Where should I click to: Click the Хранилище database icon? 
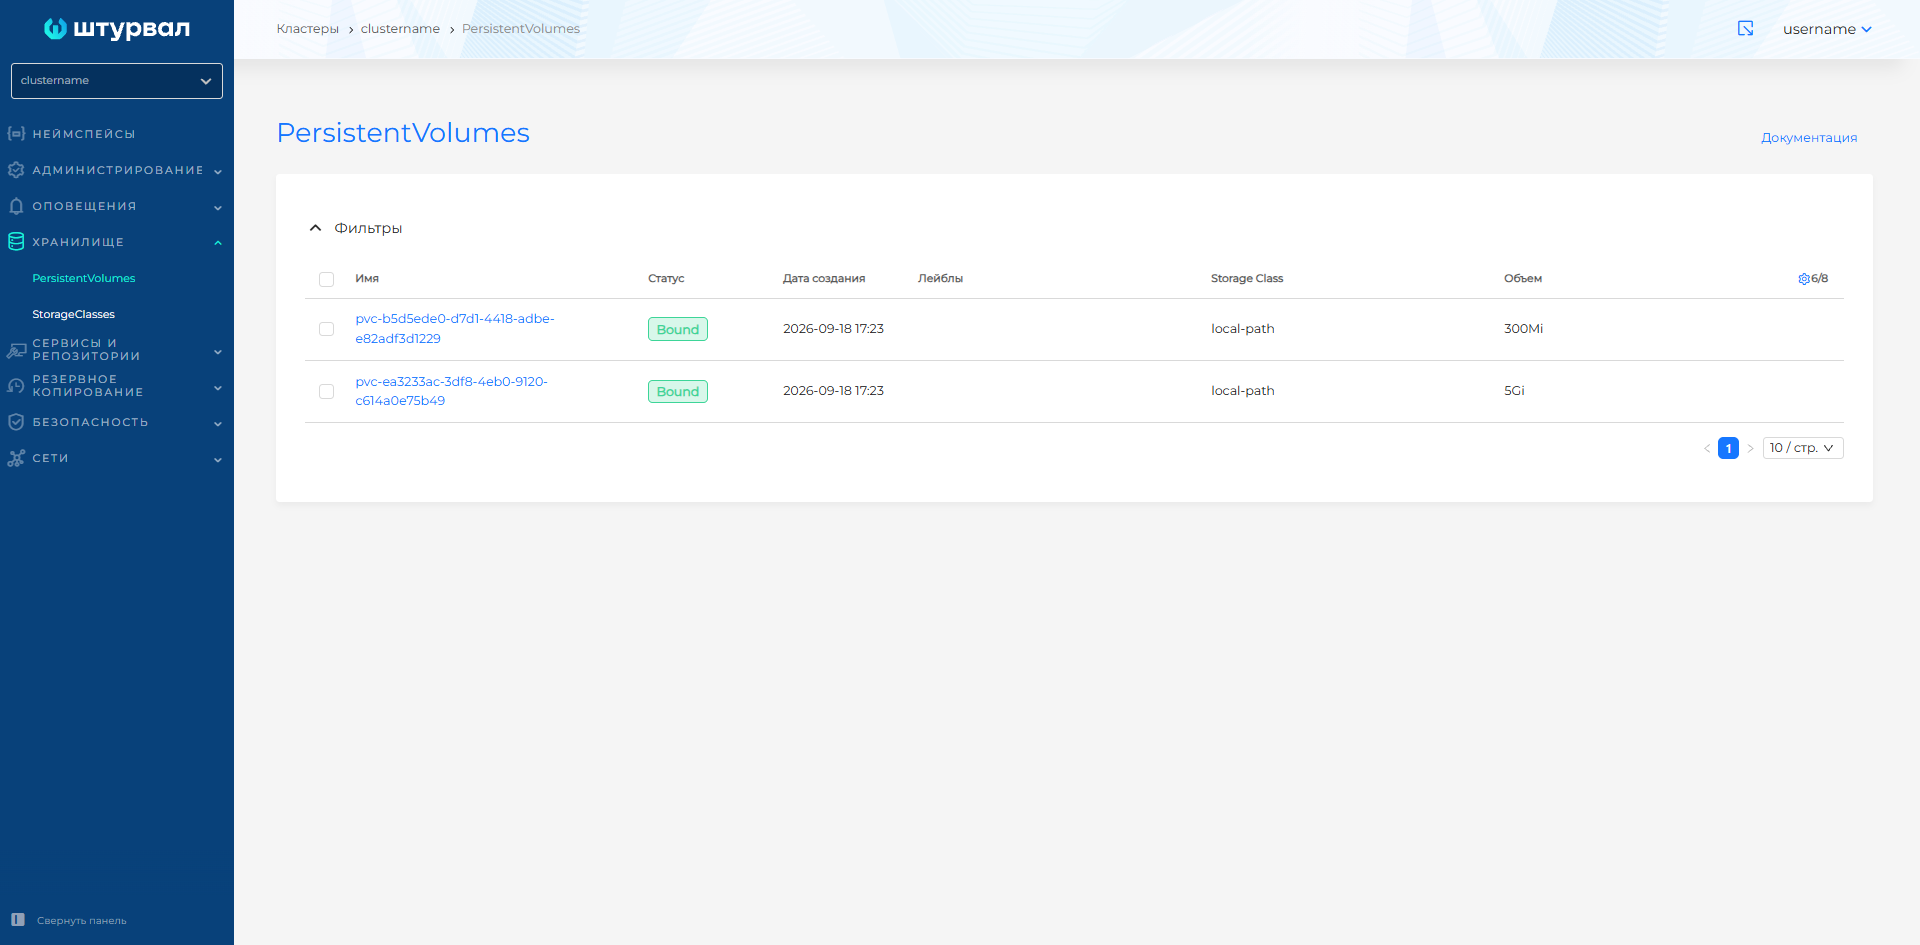tap(16, 242)
